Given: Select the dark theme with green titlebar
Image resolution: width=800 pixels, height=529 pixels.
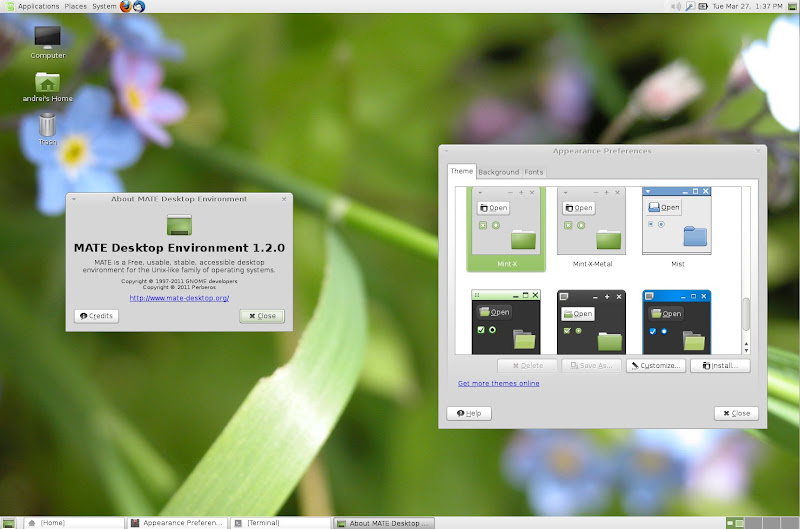Looking at the screenshot, I should (x=506, y=322).
